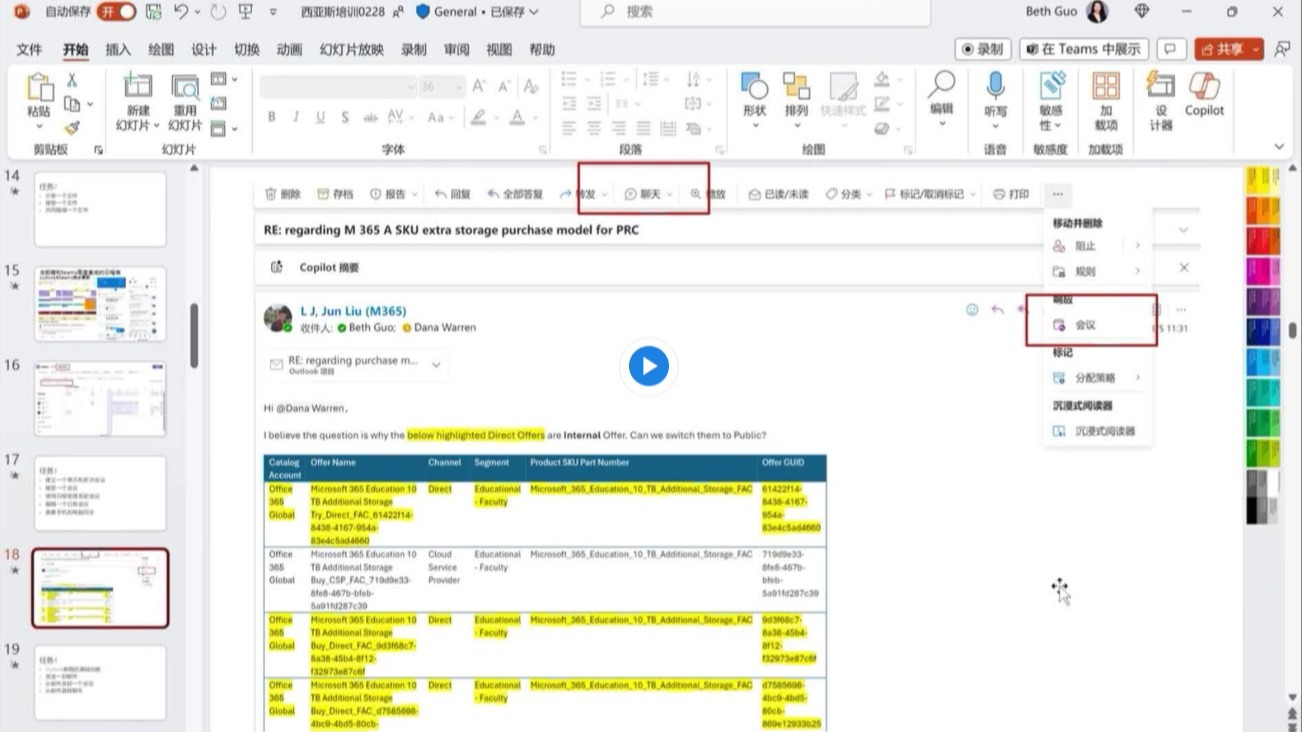Viewport: 1302px width, 732px height.
Task: Play the video on the slide
Action: click(649, 366)
